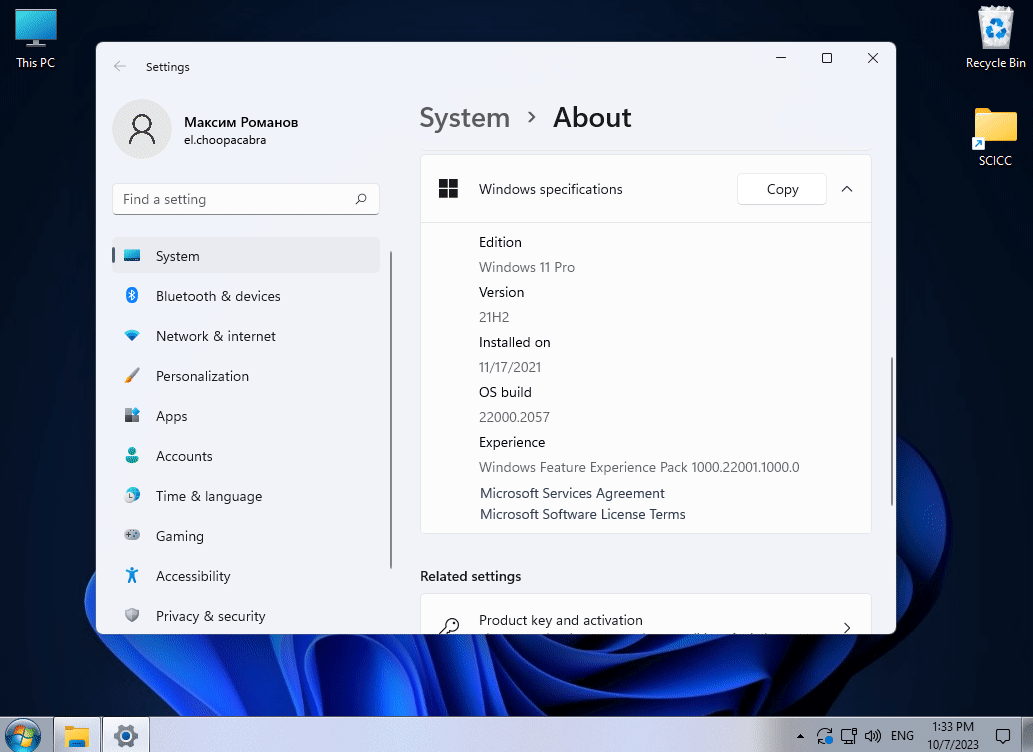Open Microsoft Software License Terms link
The image size is (1033, 752).
(582, 514)
